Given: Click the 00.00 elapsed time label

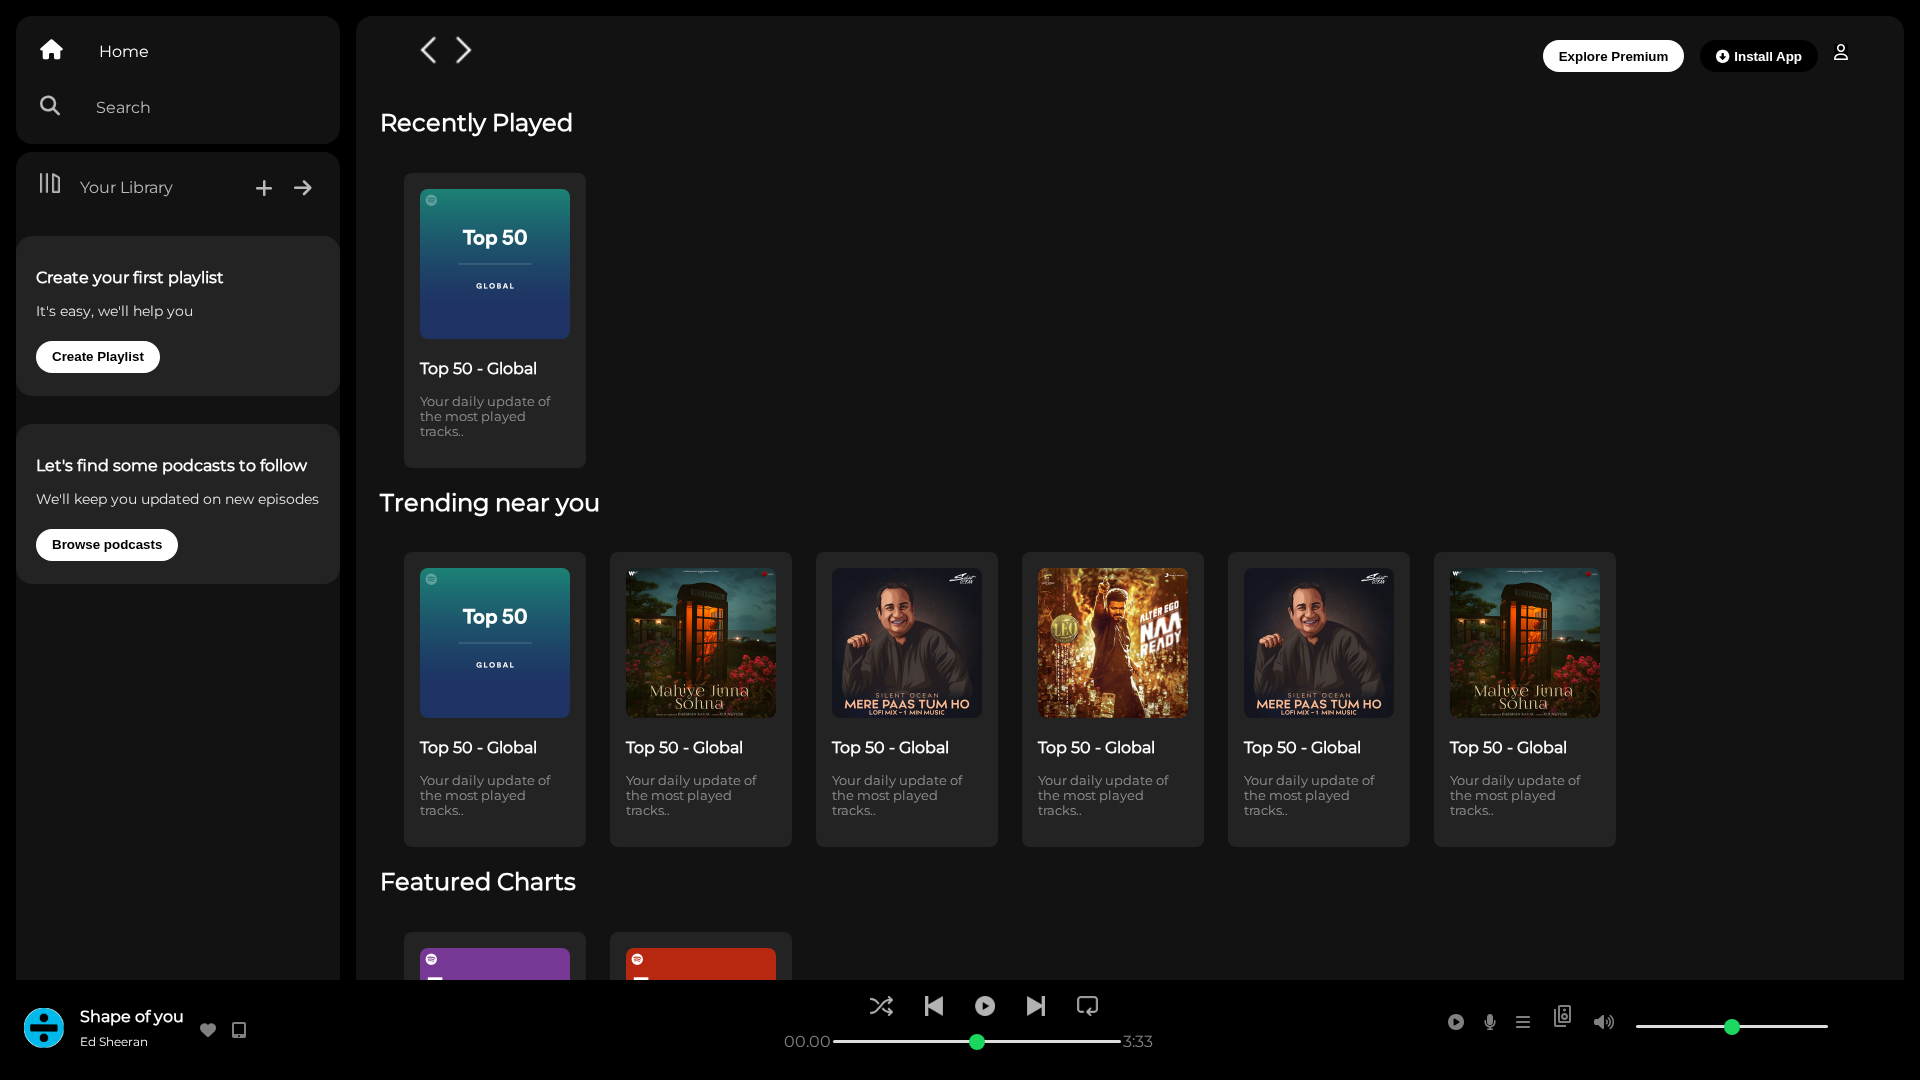Looking at the screenshot, I should (807, 1042).
